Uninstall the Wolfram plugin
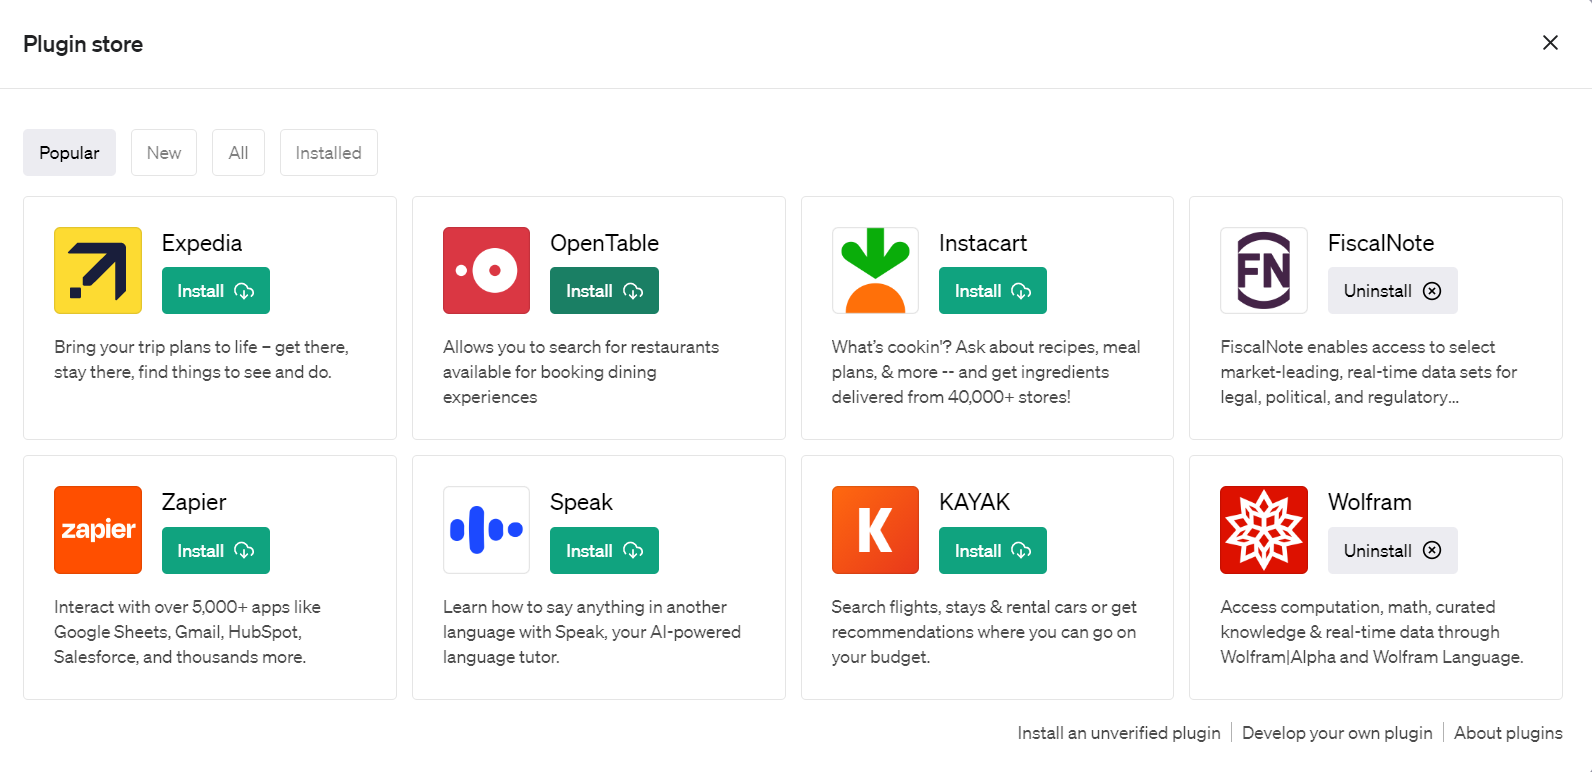Image resolution: width=1592 pixels, height=772 pixels. click(x=1392, y=551)
